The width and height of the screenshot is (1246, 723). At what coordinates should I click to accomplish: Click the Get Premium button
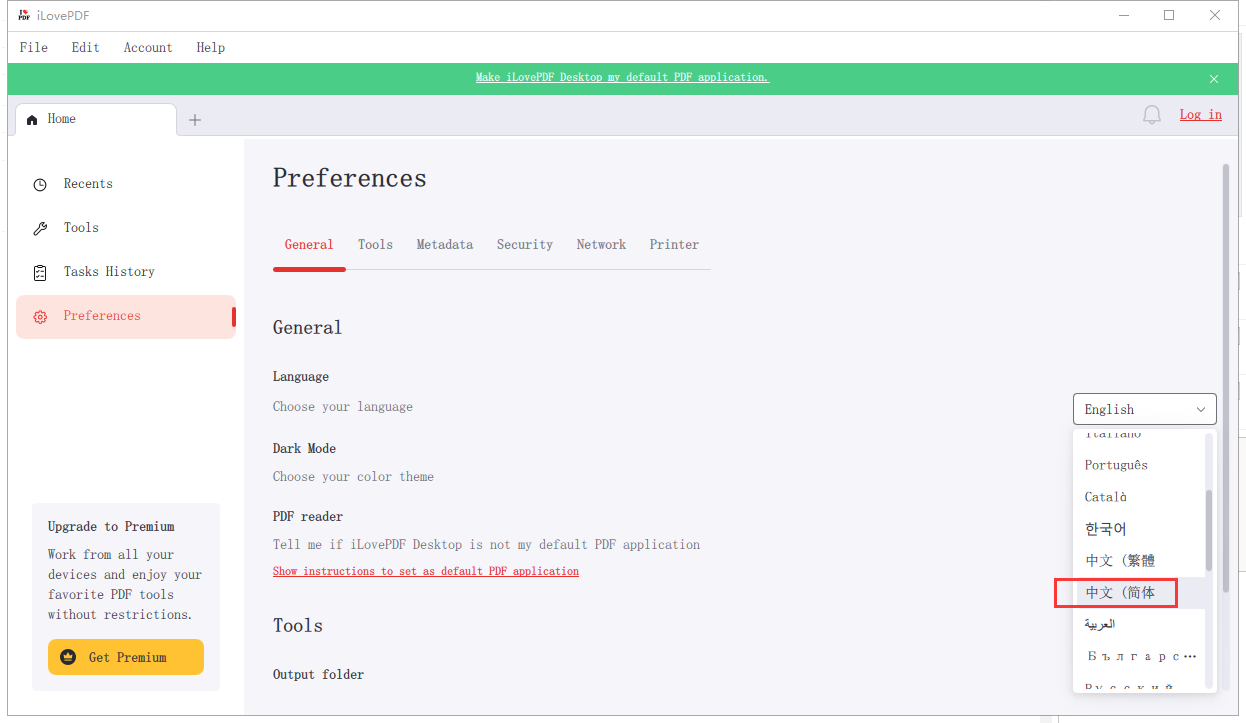(126, 657)
